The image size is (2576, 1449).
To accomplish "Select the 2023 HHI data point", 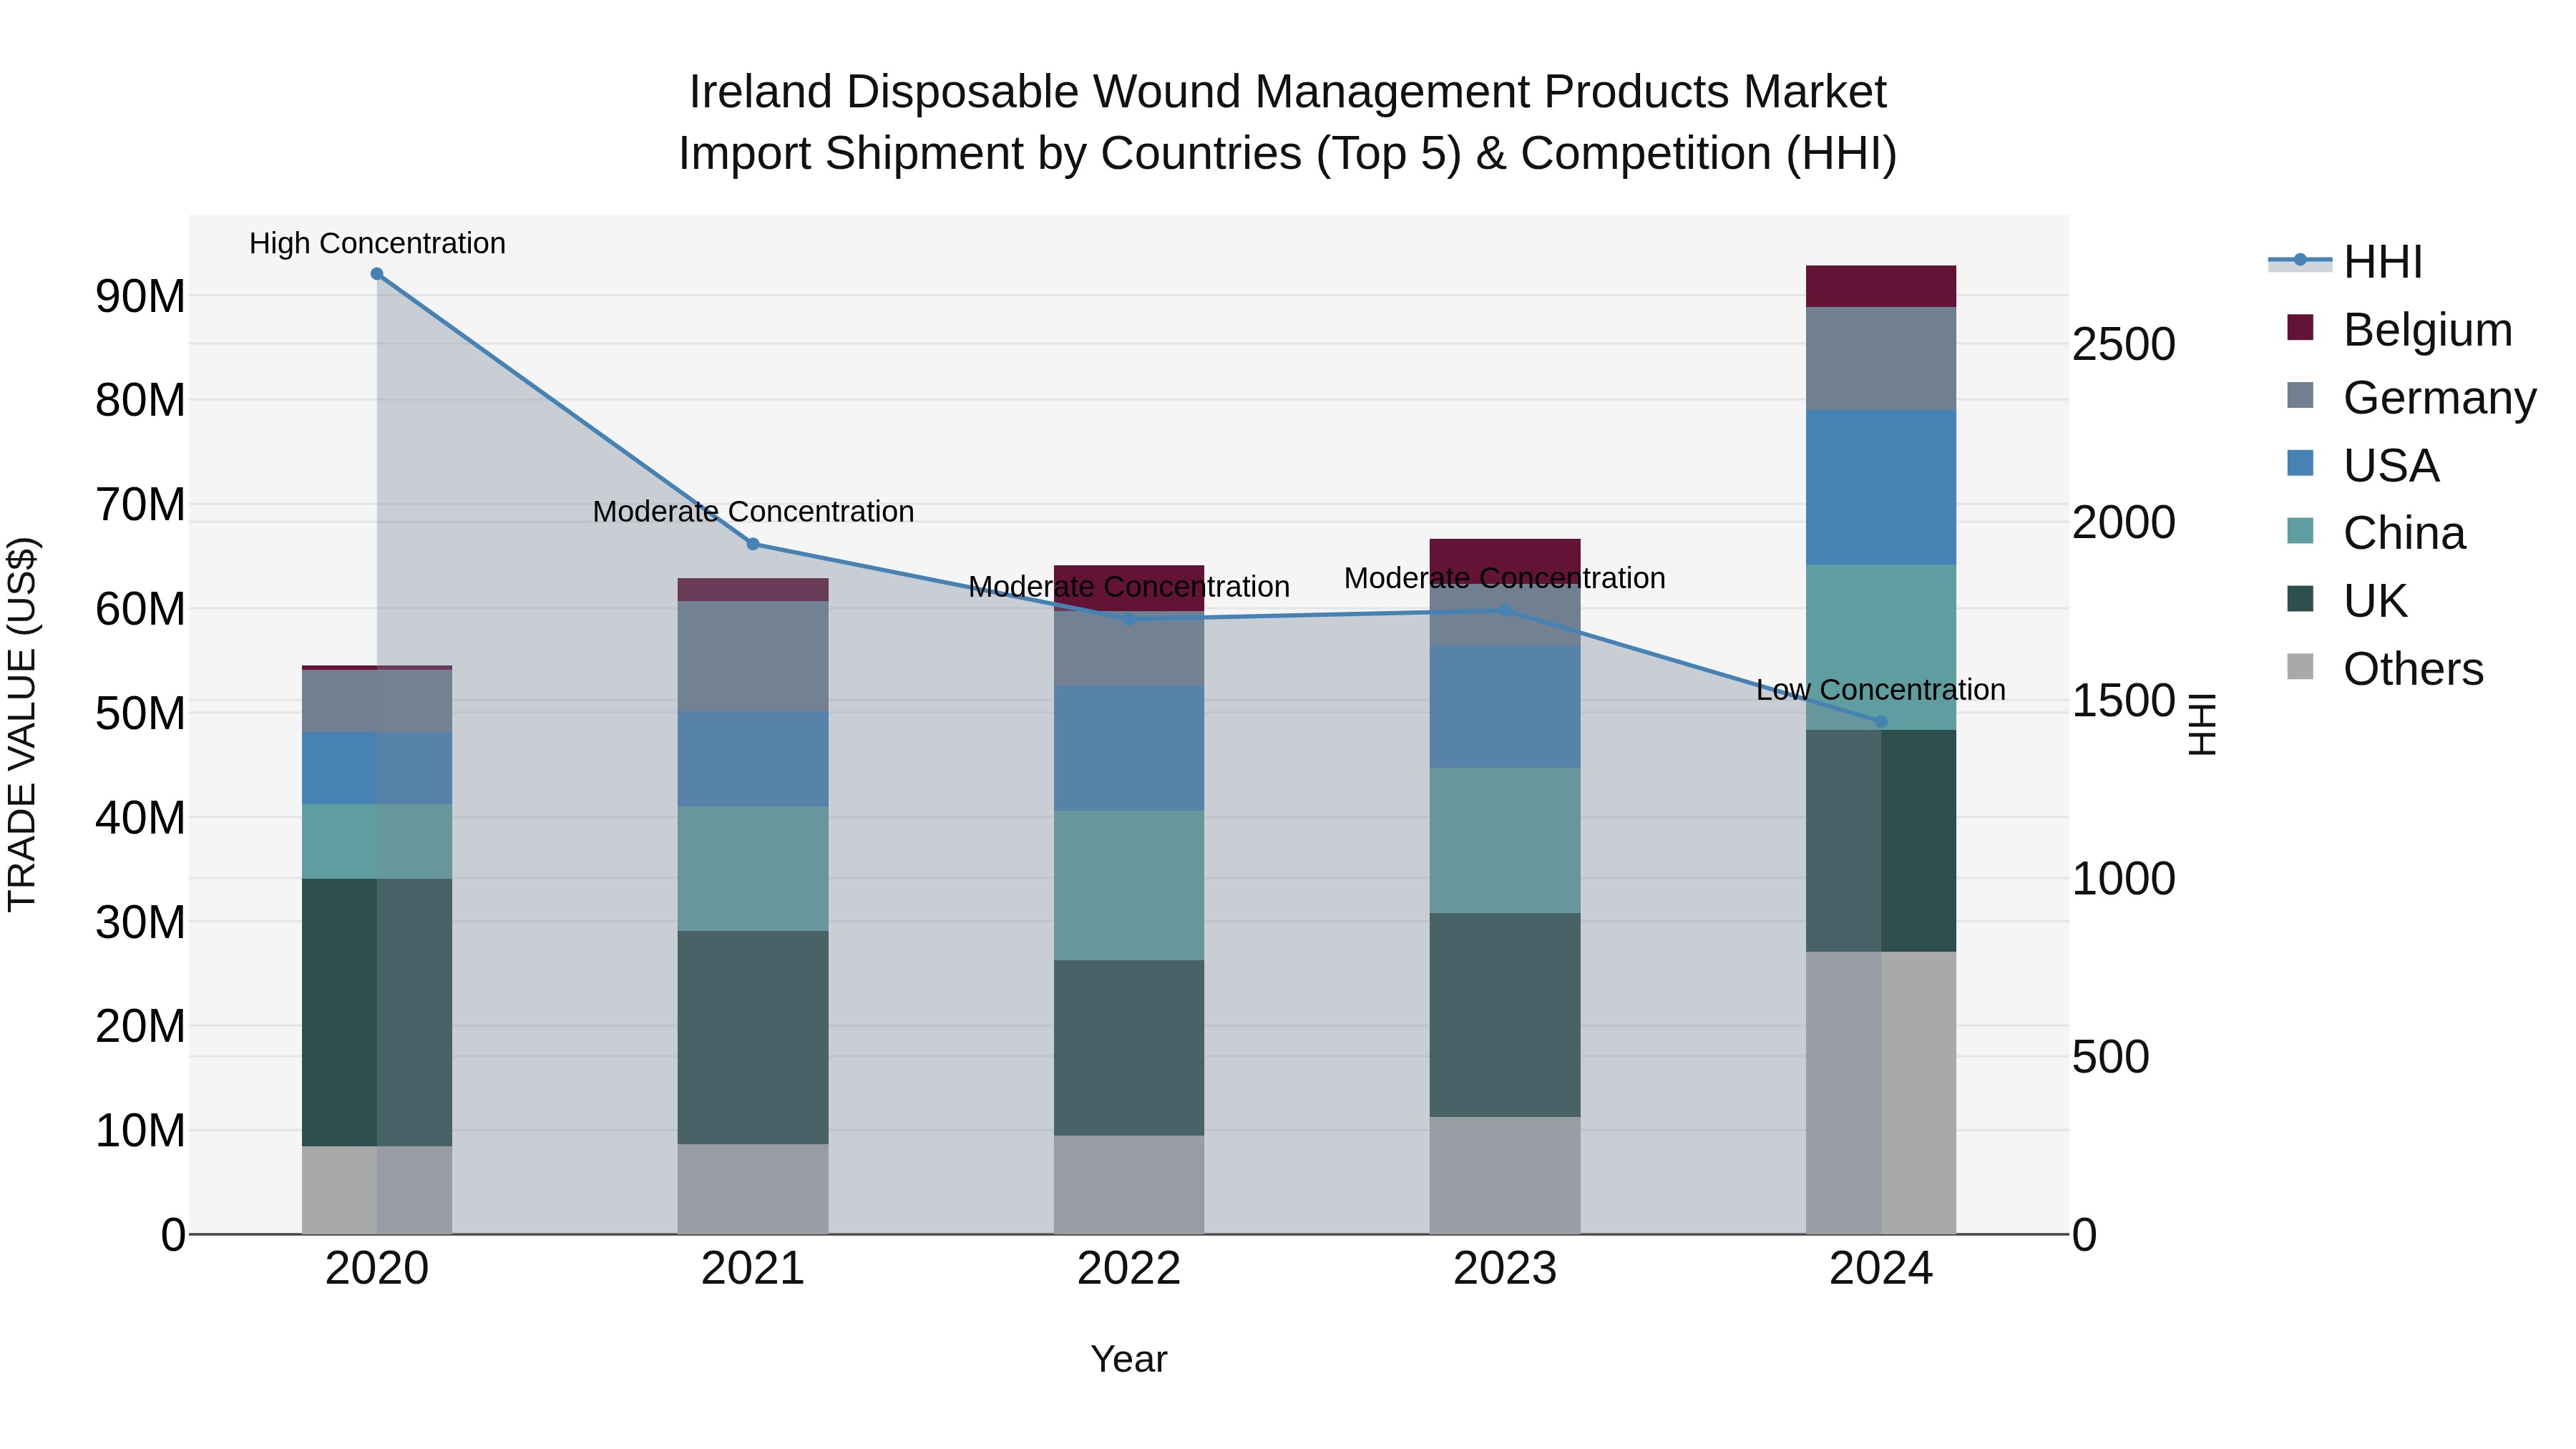I will [1505, 610].
